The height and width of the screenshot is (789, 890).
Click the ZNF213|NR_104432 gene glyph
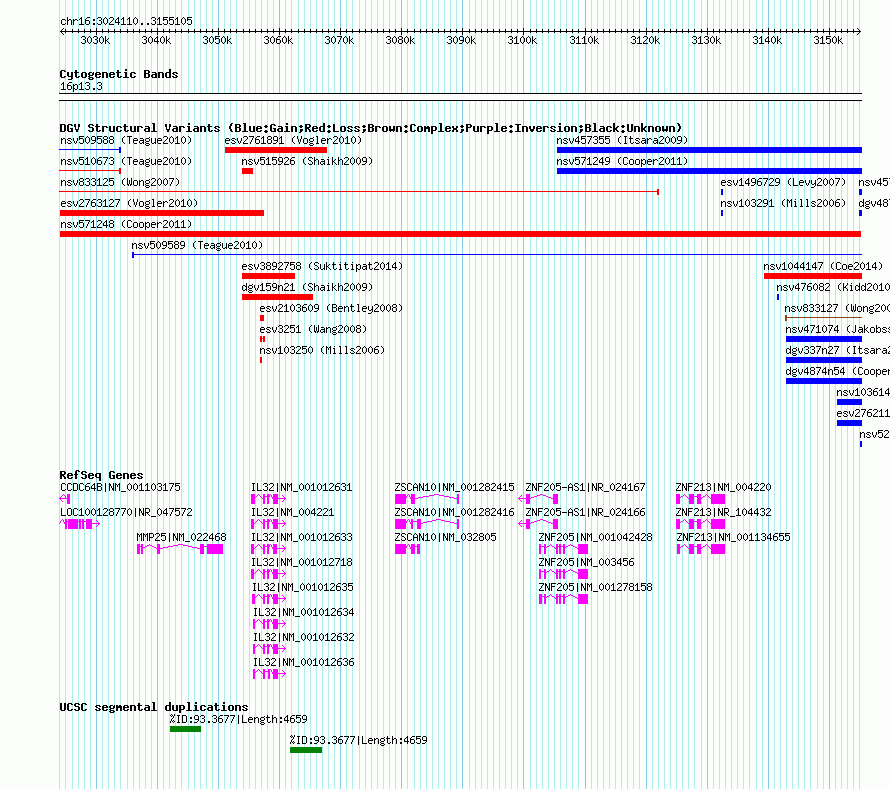(700, 524)
